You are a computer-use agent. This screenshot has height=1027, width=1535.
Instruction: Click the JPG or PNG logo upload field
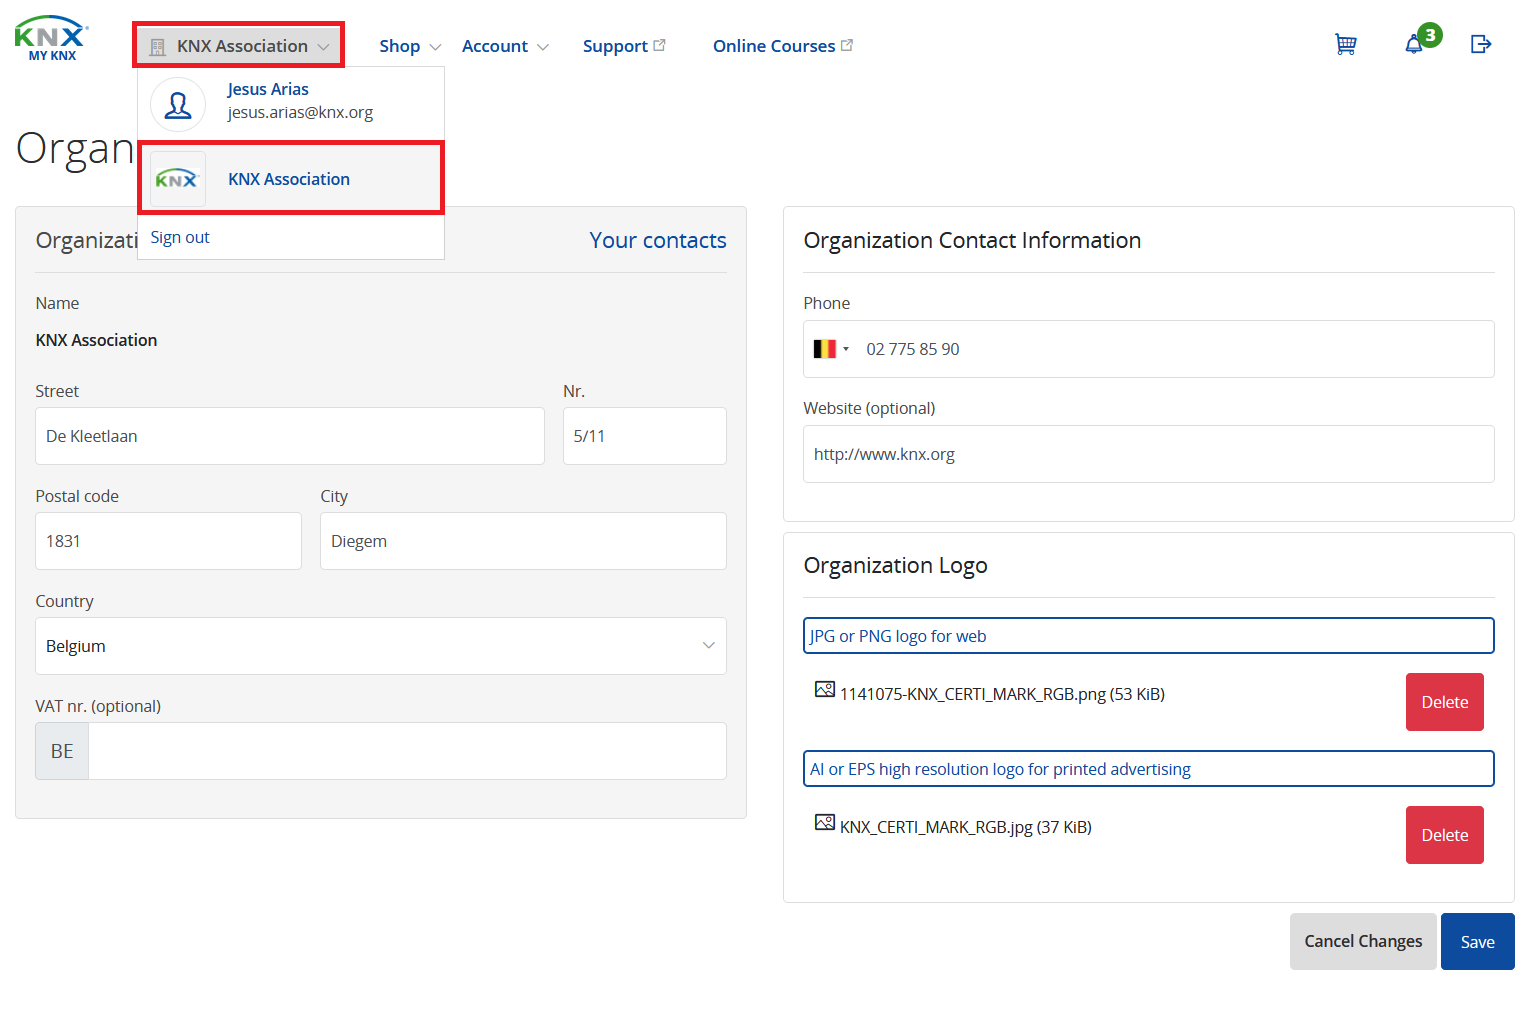coord(1149,636)
